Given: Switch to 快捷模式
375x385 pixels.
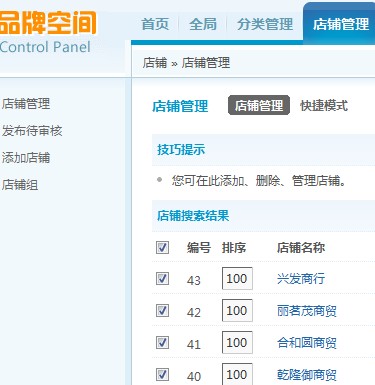Looking at the screenshot, I should [324, 106].
